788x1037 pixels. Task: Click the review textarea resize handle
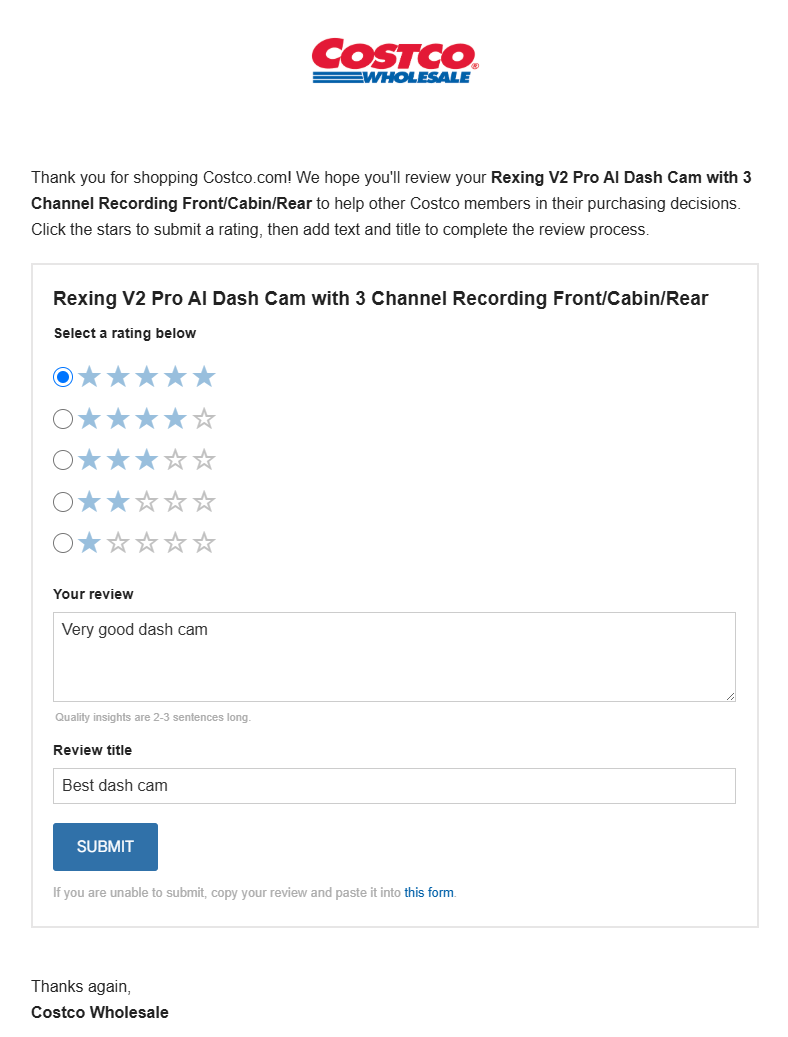(731, 696)
